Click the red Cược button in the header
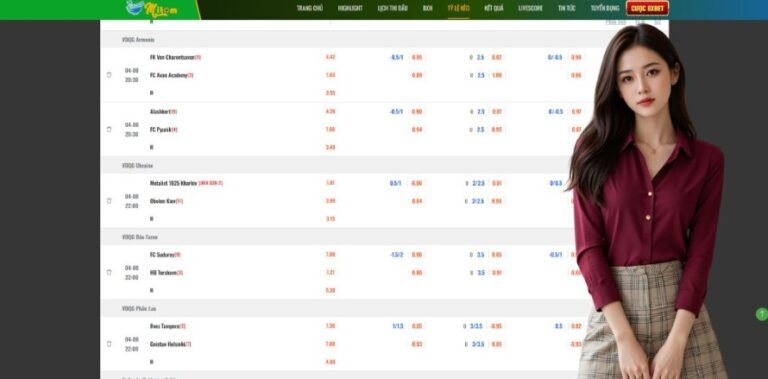Screen dimensions: 768x379 click(x=647, y=8)
